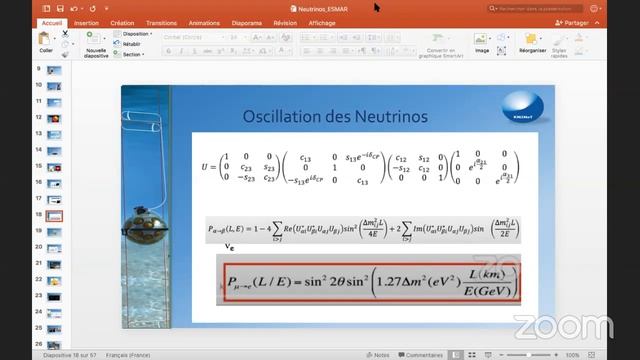The width and height of the screenshot is (640, 360).
Task: Click the copy icon below scissors
Action: [x=65, y=44]
